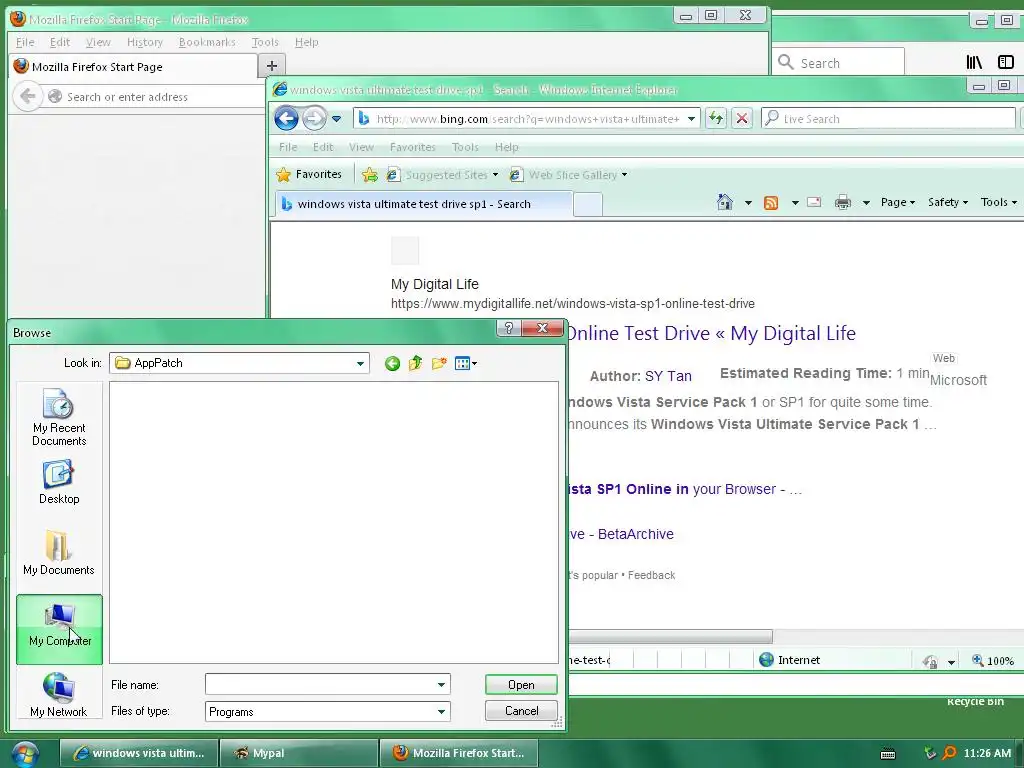Open the View menu in IE menu bar

click(x=361, y=147)
